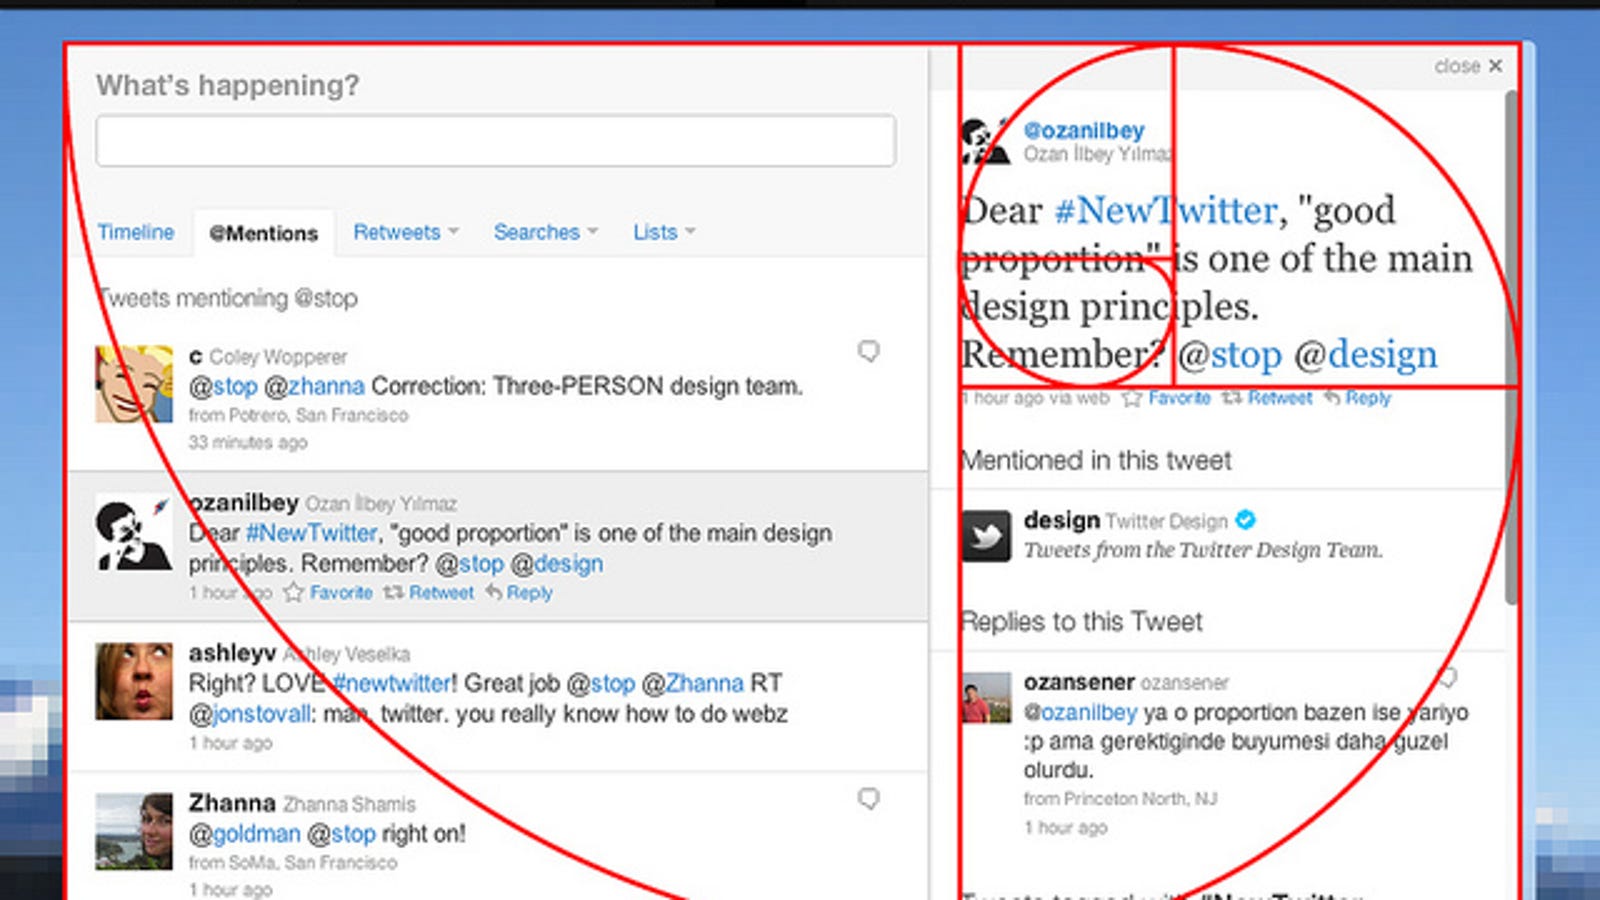Open 33 minutes ago timestamp on Coley's tweet
Viewport: 1600px width, 900px height.
248,442
